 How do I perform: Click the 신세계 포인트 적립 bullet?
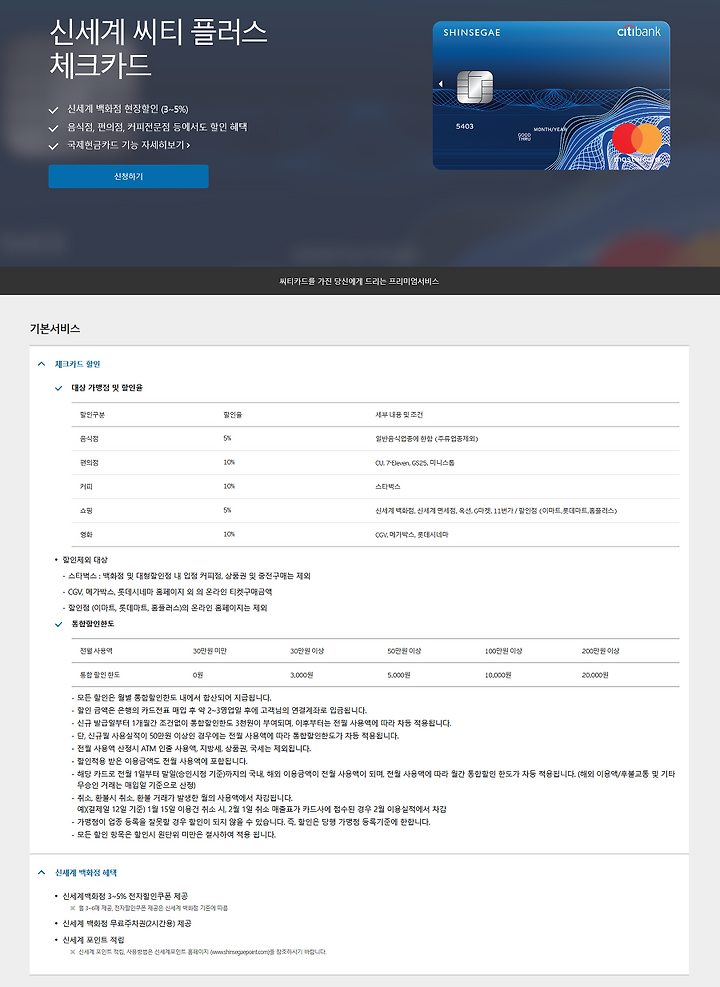click(x=93, y=940)
